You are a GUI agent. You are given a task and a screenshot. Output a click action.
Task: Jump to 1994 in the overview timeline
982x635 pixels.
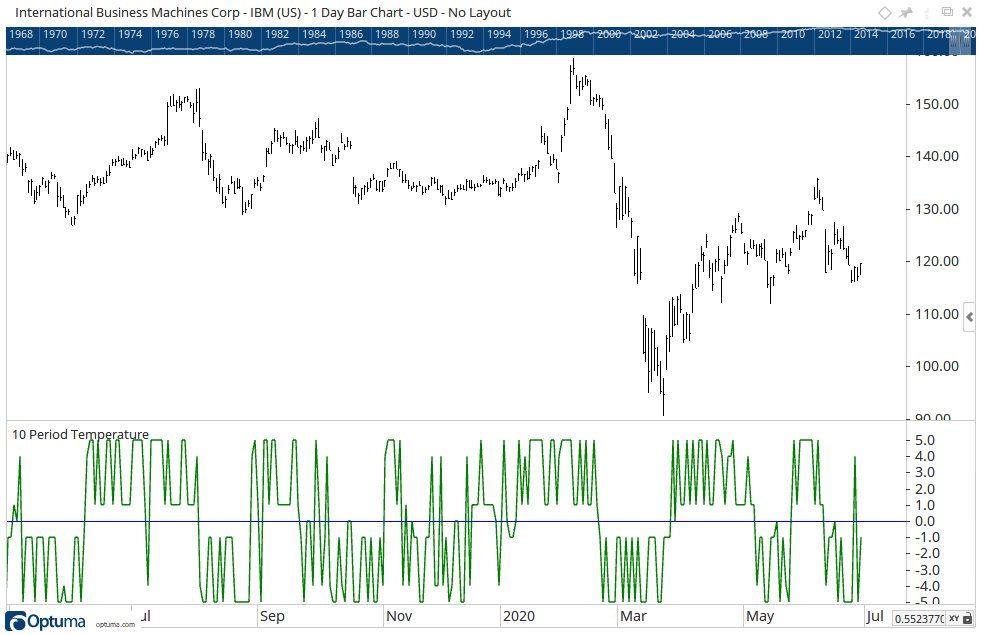click(x=499, y=34)
